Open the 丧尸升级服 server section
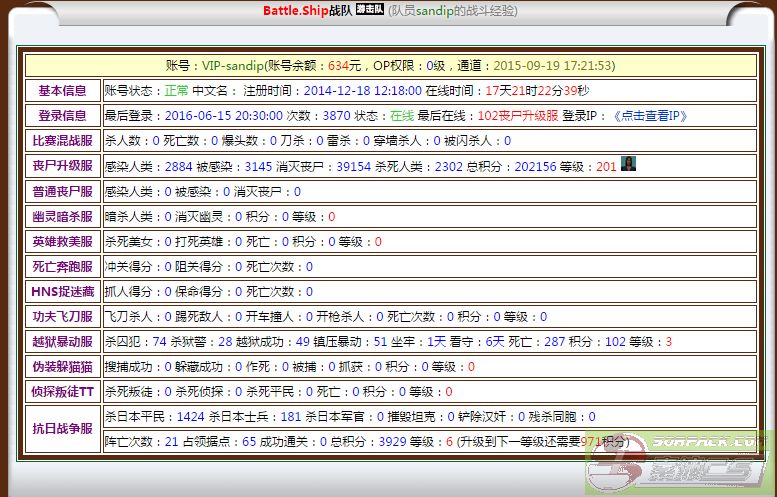This screenshot has width=777, height=497. coord(62,166)
